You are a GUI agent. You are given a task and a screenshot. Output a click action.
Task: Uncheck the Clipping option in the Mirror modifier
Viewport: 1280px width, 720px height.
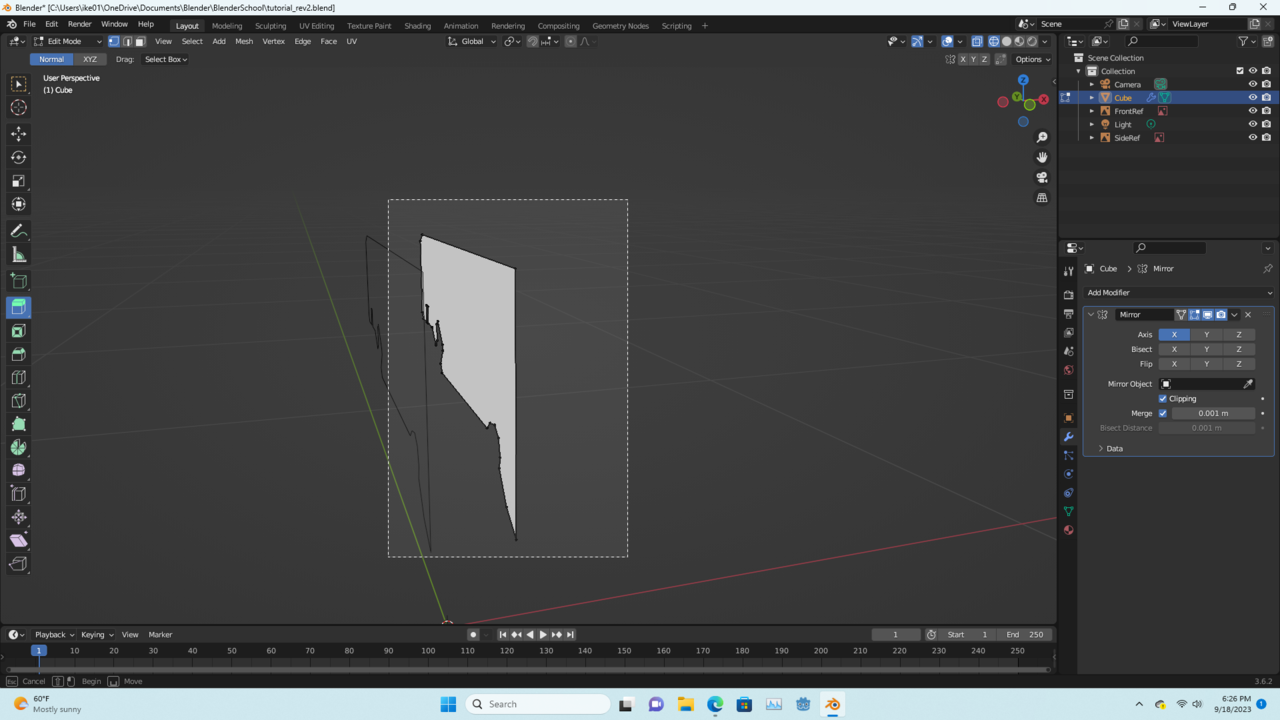[1163, 398]
